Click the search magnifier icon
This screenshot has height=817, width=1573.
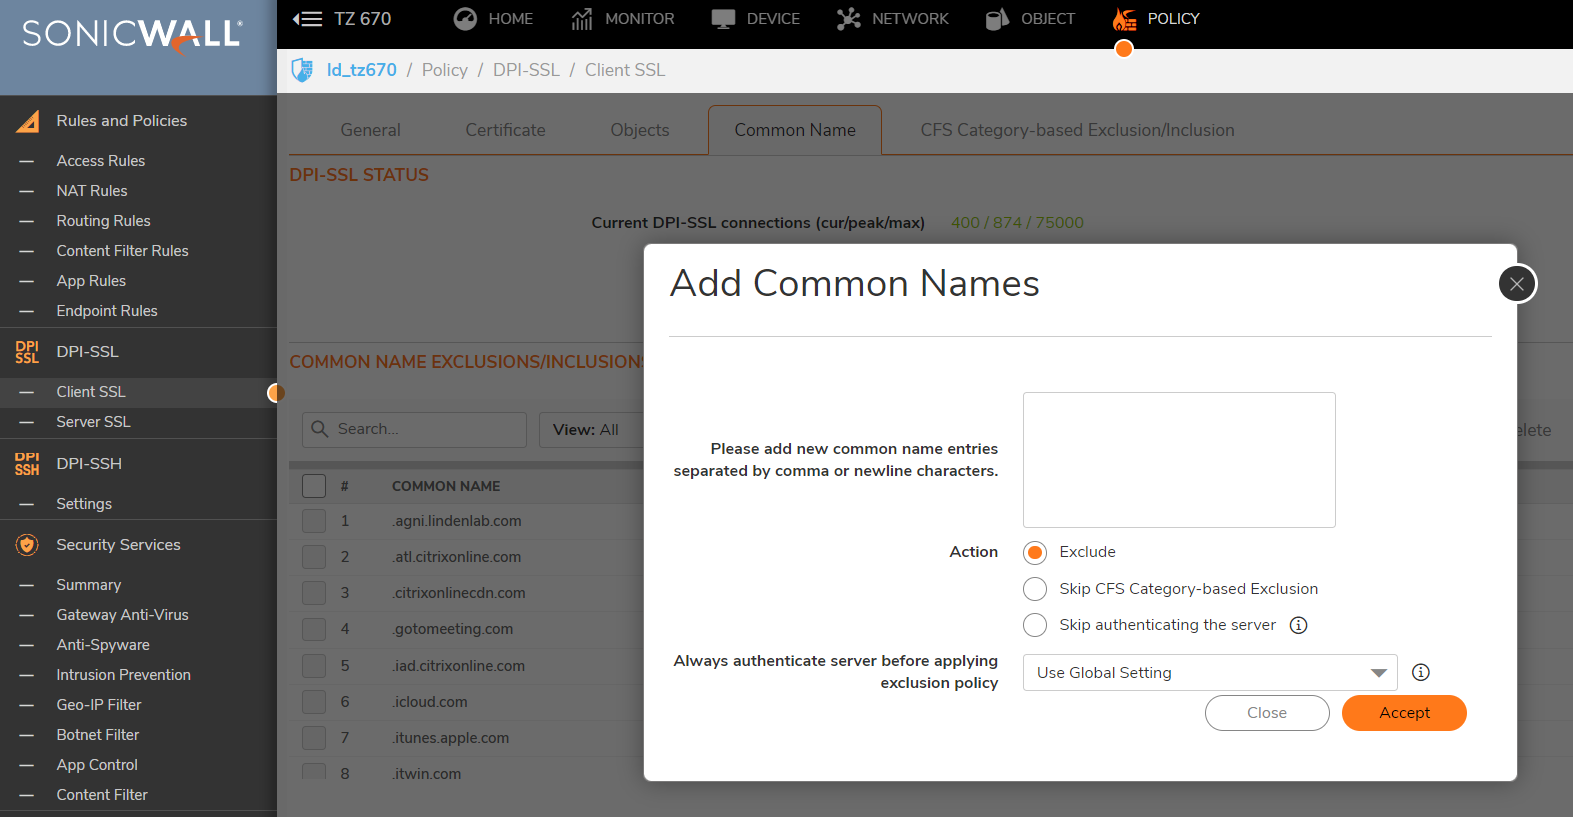pyautogui.click(x=320, y=429)
